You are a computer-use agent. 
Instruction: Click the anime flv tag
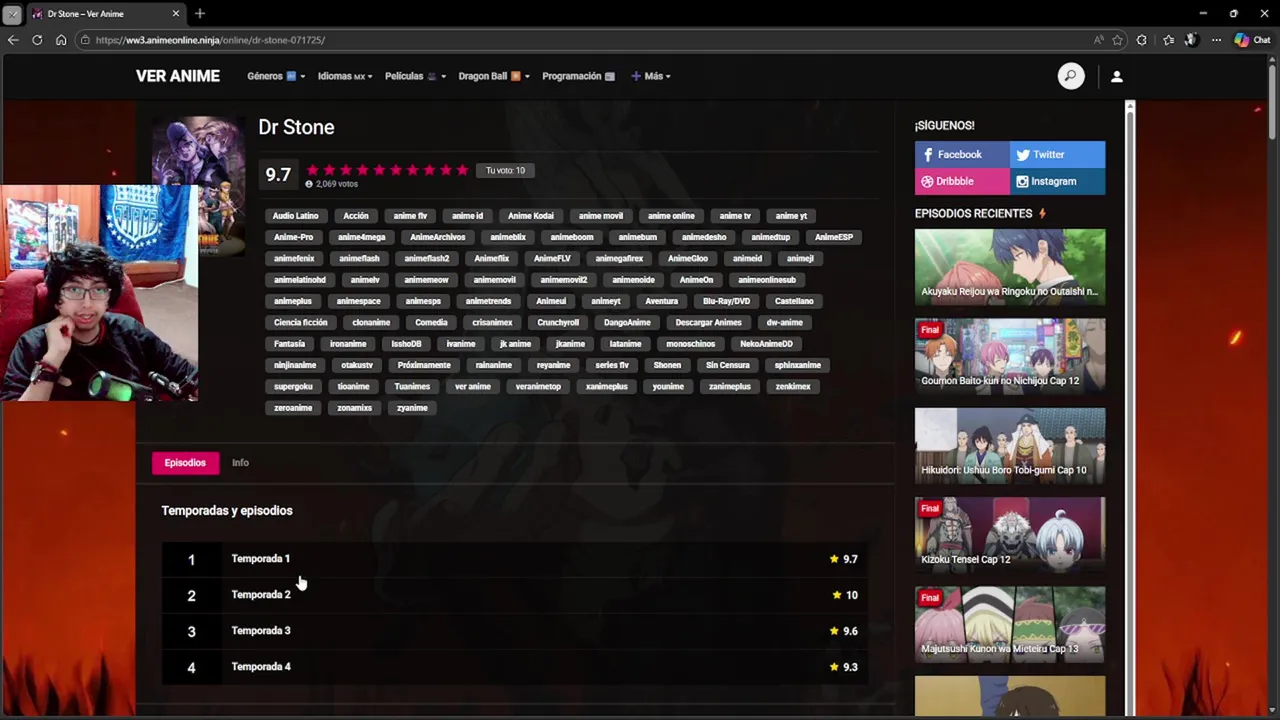coord(410,216)
